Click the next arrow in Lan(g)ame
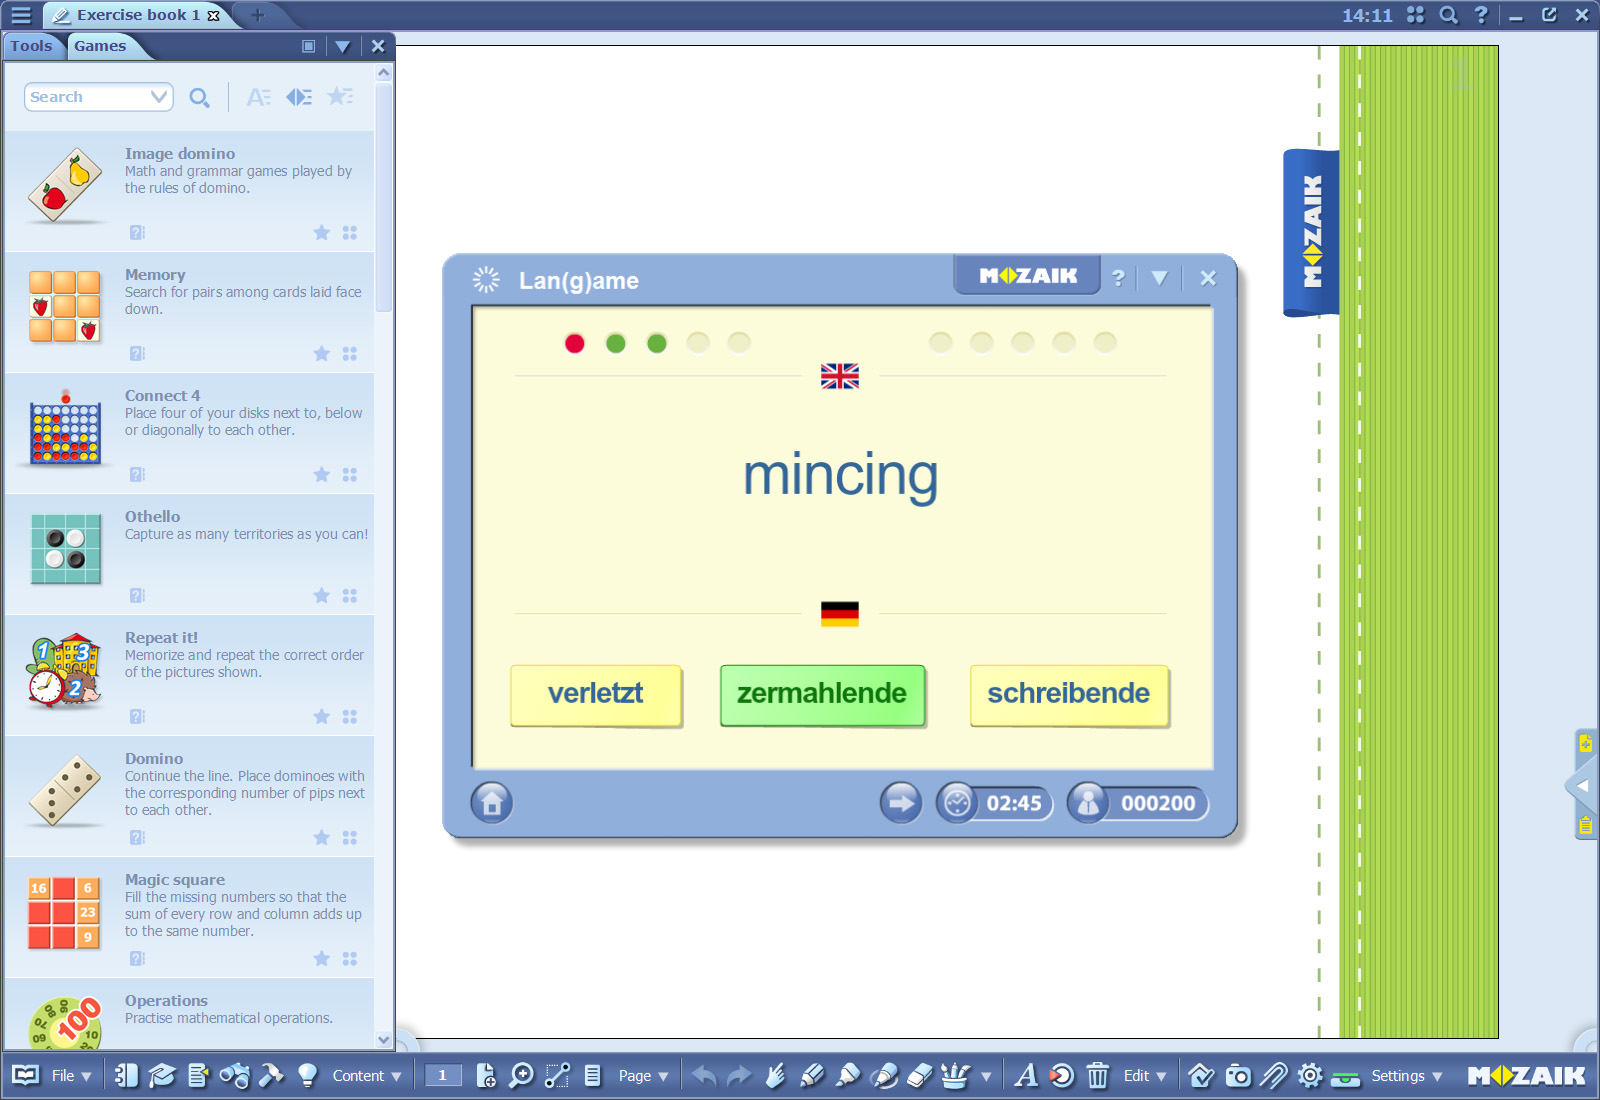This screenshot has width=1600, height=1100. pos(900,802)
